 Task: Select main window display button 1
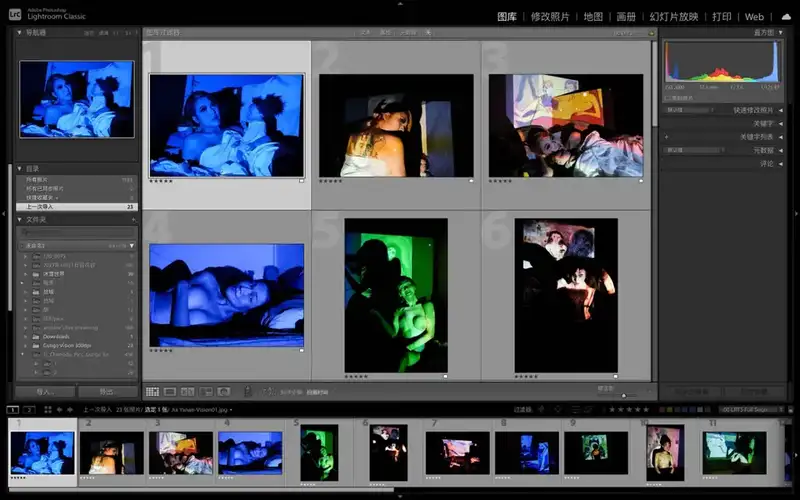tap(13, 410)
